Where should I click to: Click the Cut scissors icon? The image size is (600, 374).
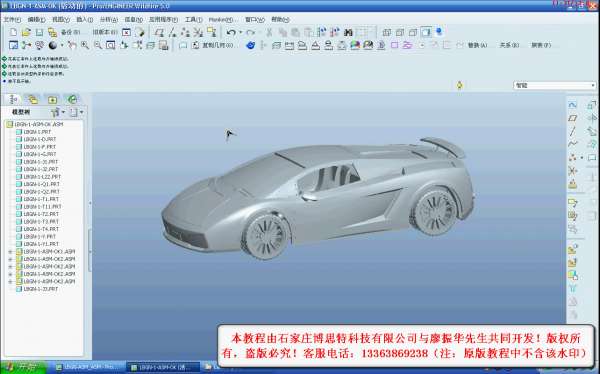tap(269, 33)
